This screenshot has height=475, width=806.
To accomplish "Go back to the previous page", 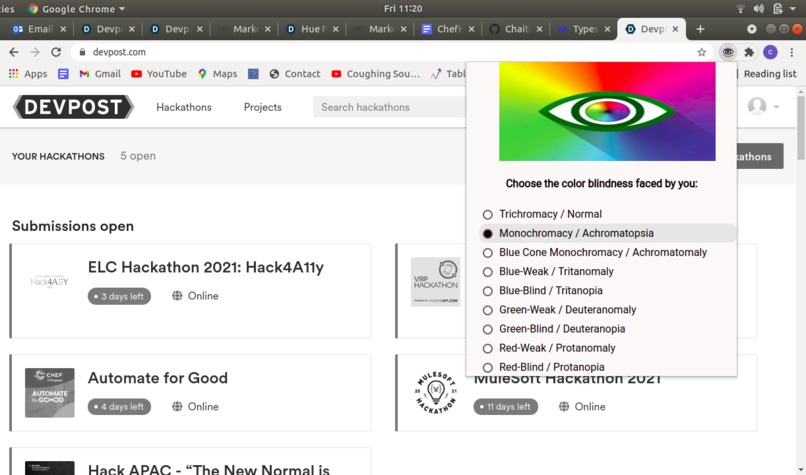I will [14, 52].
